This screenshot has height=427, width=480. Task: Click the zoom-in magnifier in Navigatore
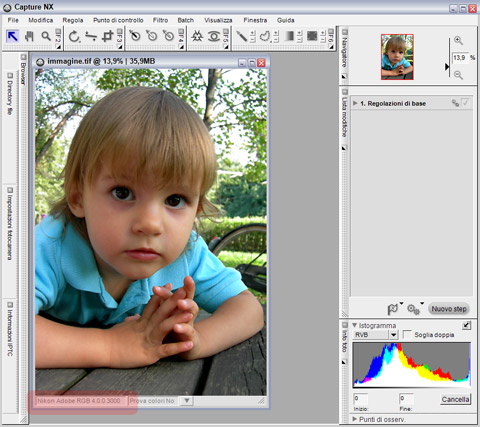click(x=458, y=41)
